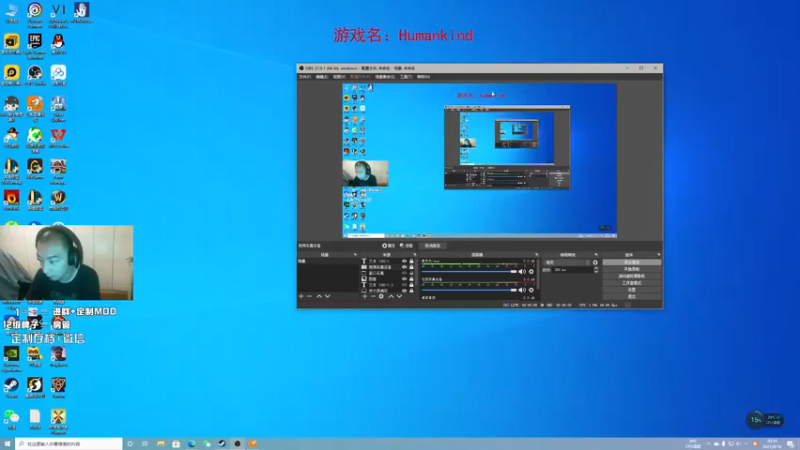Click Settings button in OBS Controls
The image size is (800, 450).
[x=632, y=290]
